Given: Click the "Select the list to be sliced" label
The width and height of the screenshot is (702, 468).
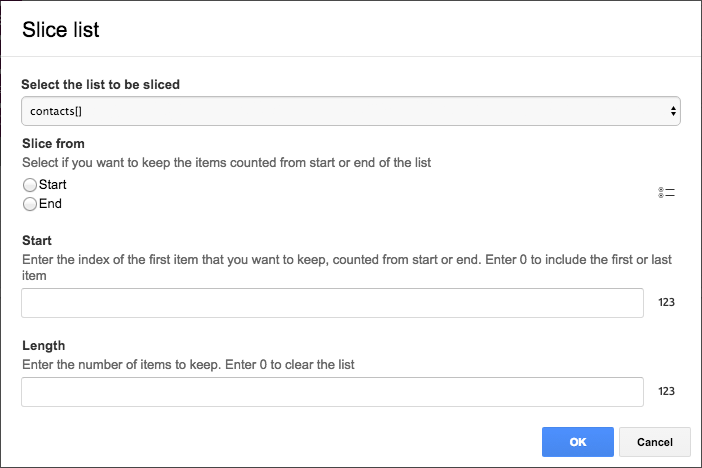Looking at the screenshot, I should tap(100, 85).
